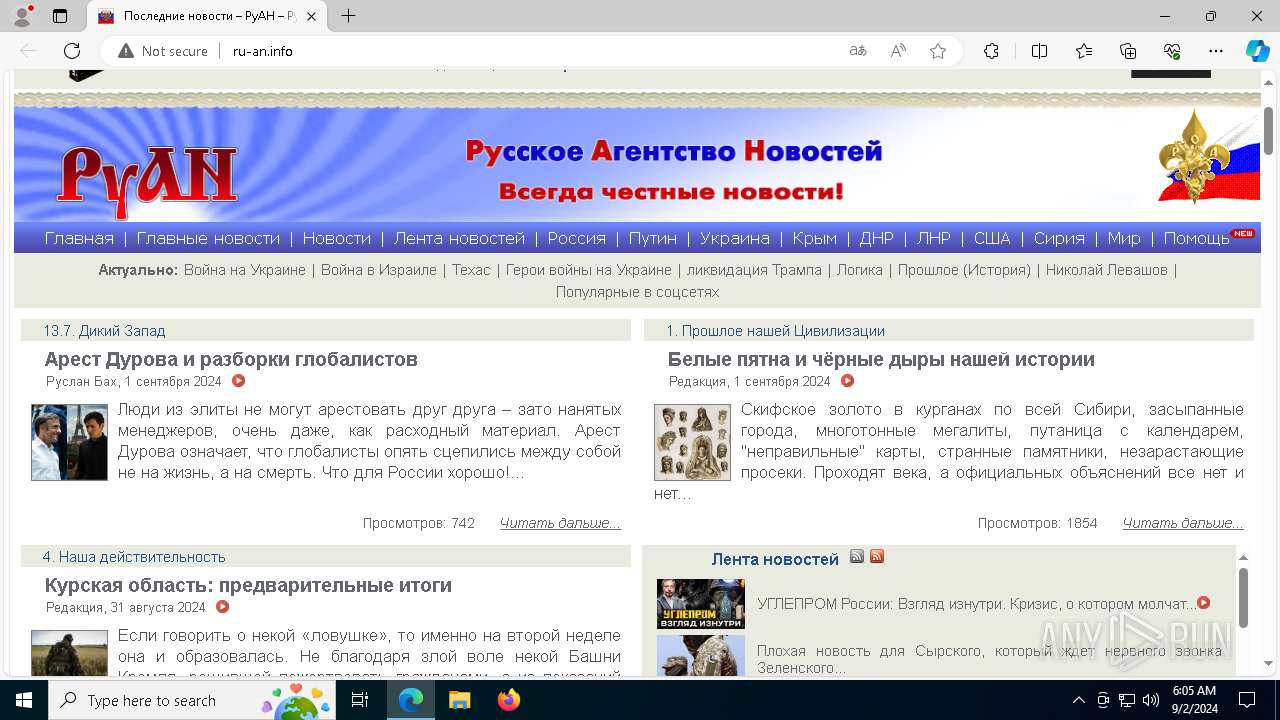
Task: Click the browser Back arrow
Action: (x=28, y=51)
